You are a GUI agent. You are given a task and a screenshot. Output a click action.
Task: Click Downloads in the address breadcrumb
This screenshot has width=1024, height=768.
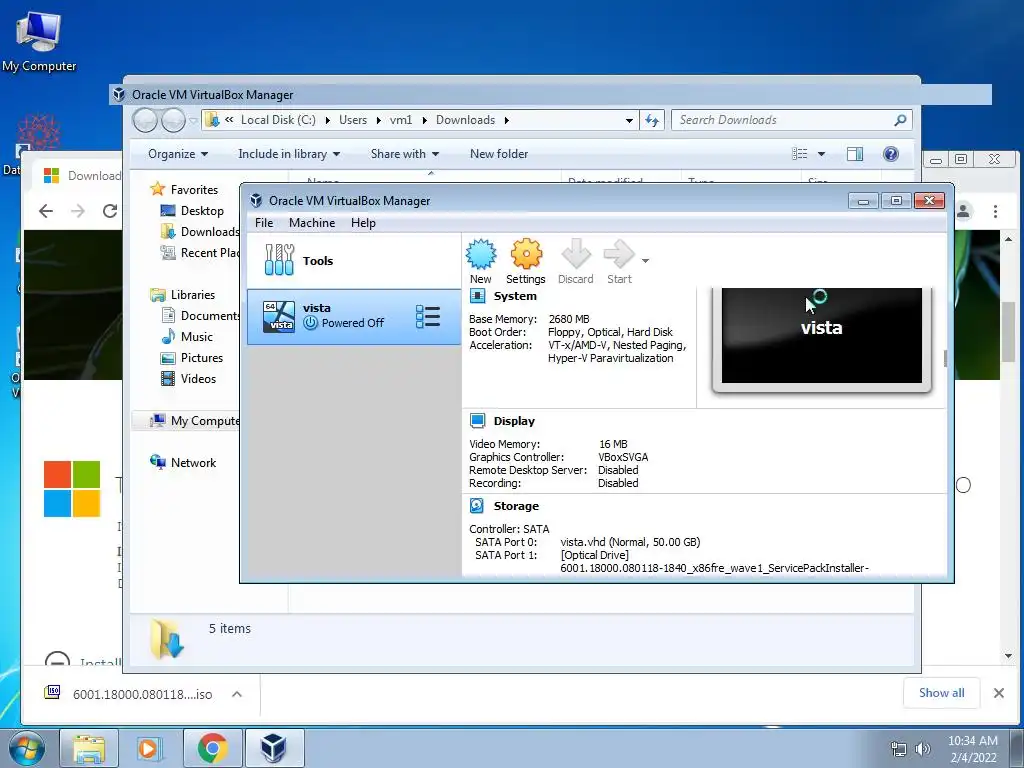pos(466,120)
